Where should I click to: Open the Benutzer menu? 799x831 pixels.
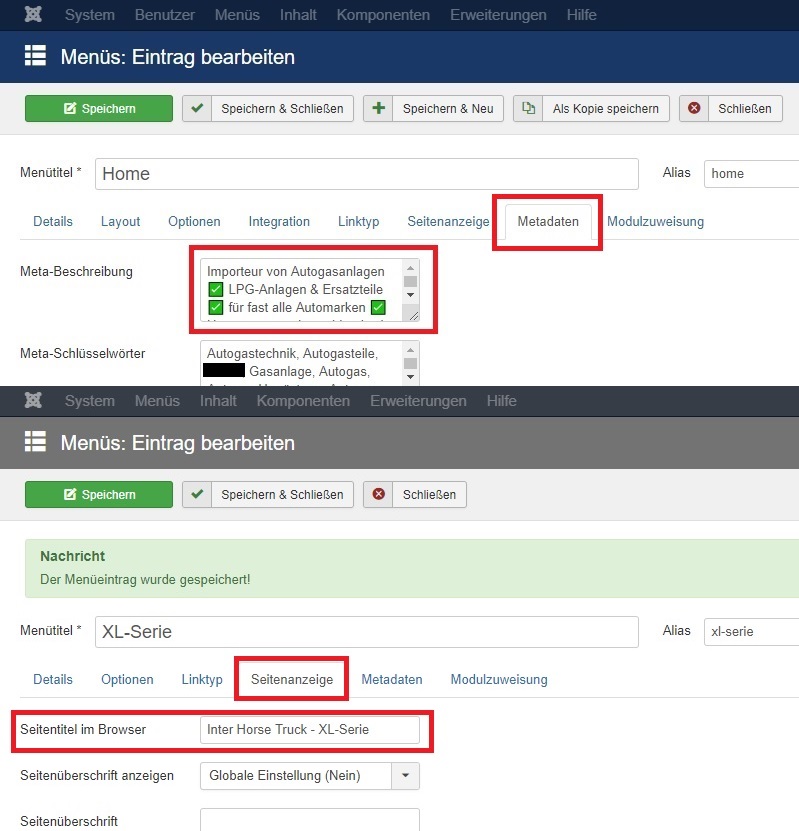165,15
